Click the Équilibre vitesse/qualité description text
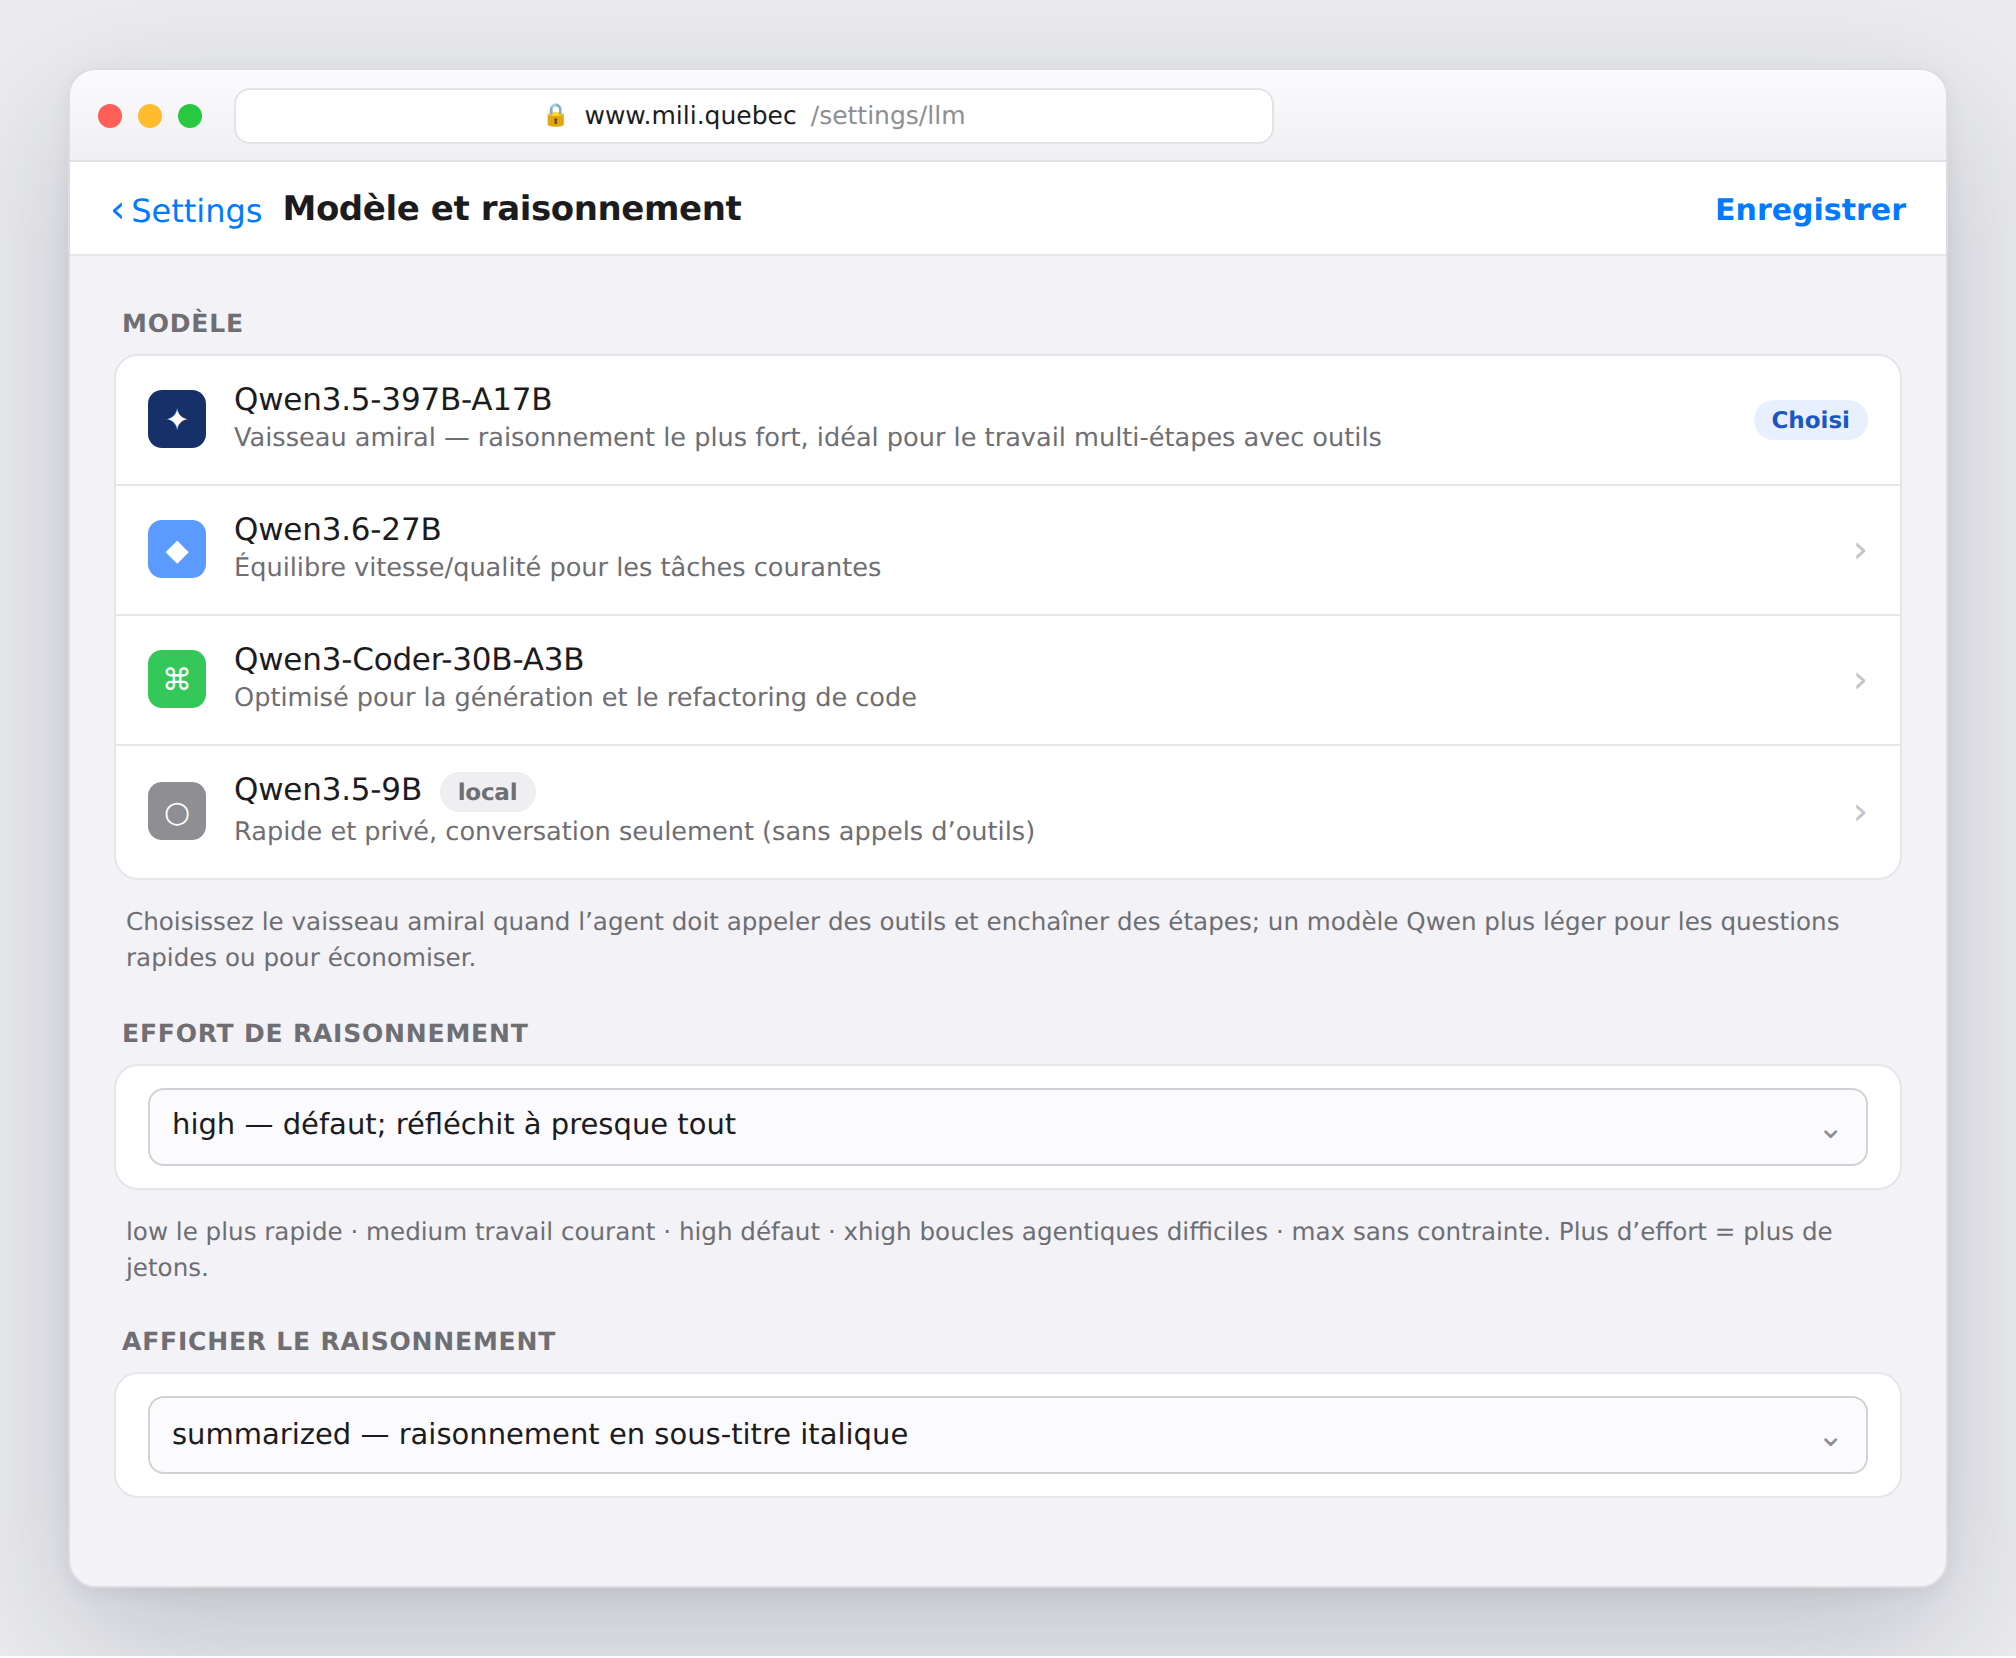This screenshot has height=1658, width=2016. [558, 567]
